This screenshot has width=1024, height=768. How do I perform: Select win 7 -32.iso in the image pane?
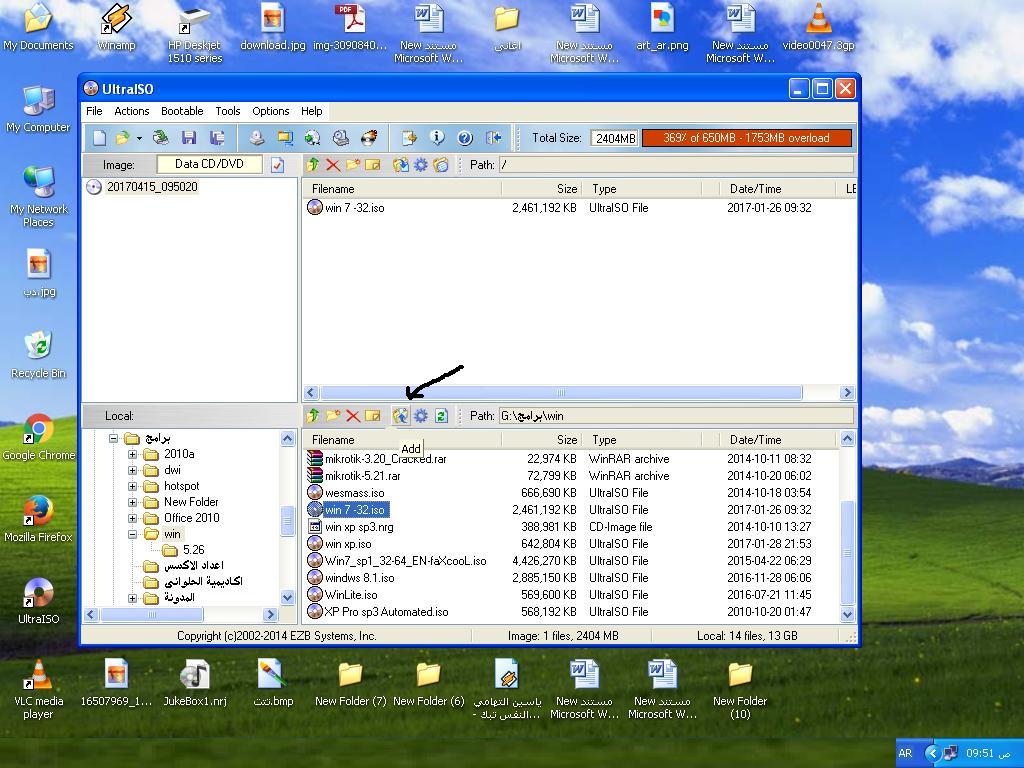[355, 208]
